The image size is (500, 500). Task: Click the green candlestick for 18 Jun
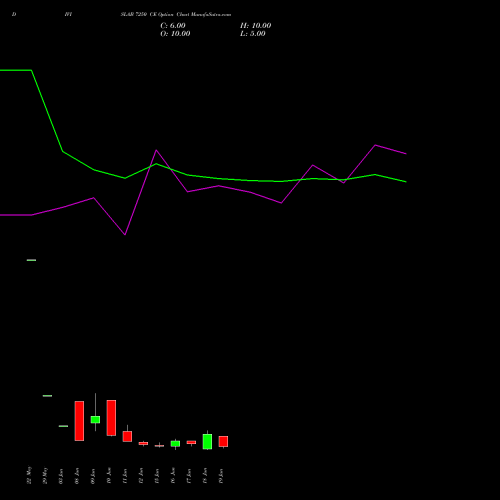(207, 441)
